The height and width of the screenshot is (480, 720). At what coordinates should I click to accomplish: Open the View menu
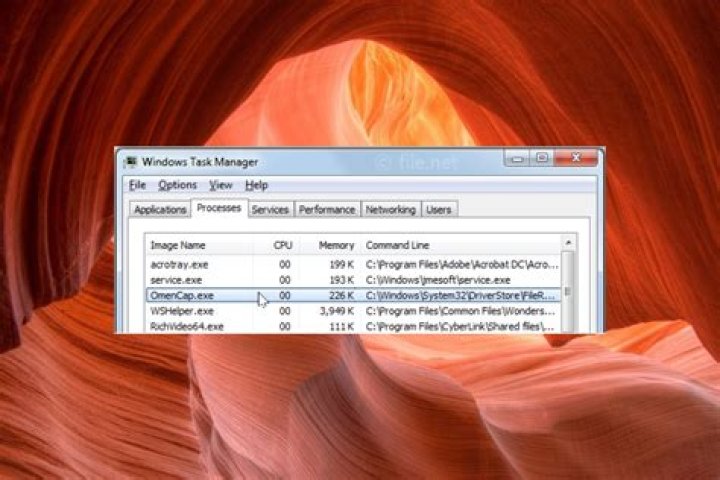220,185
